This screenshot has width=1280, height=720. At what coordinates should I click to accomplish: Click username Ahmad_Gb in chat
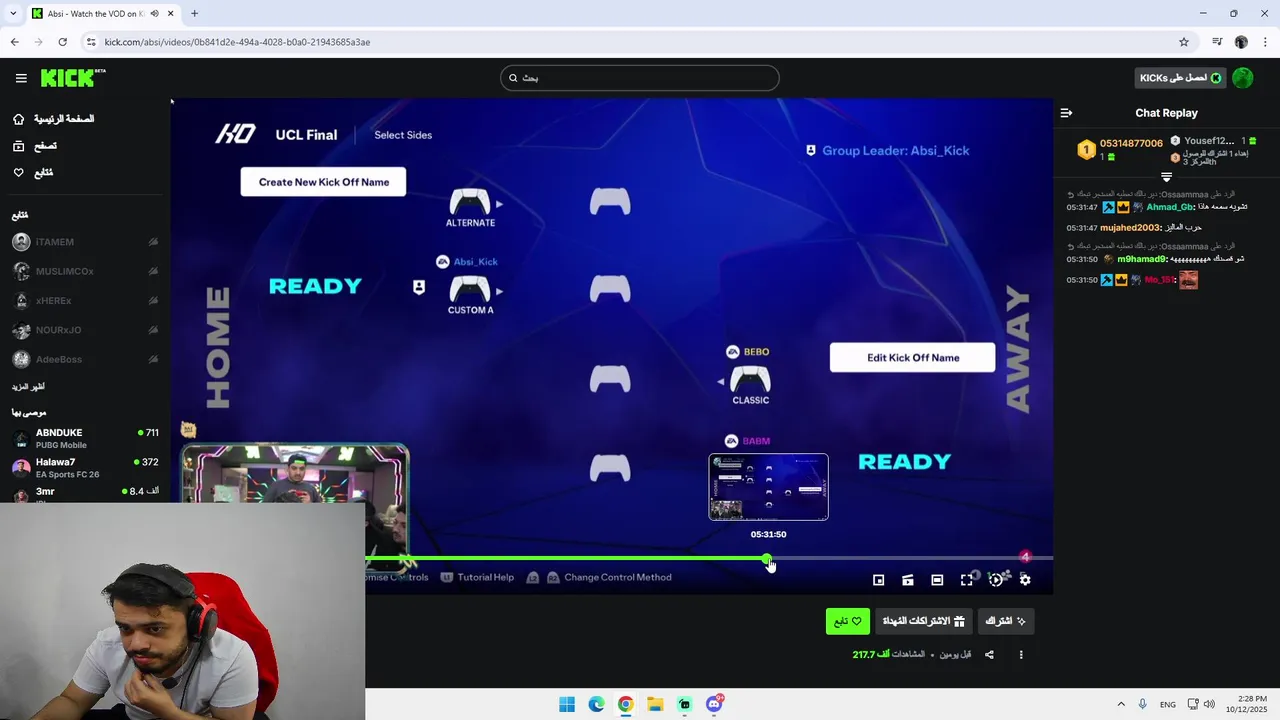(x=1170, y=207)
